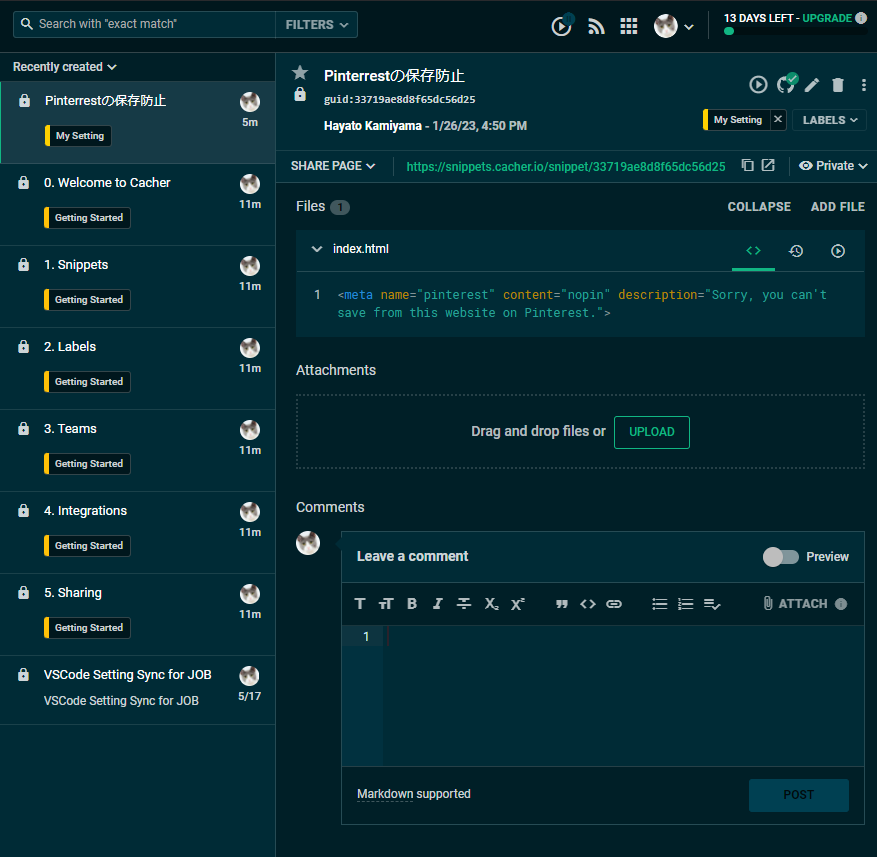Switch to file history tab
877x857 pixels.
(x=795, y=251)
